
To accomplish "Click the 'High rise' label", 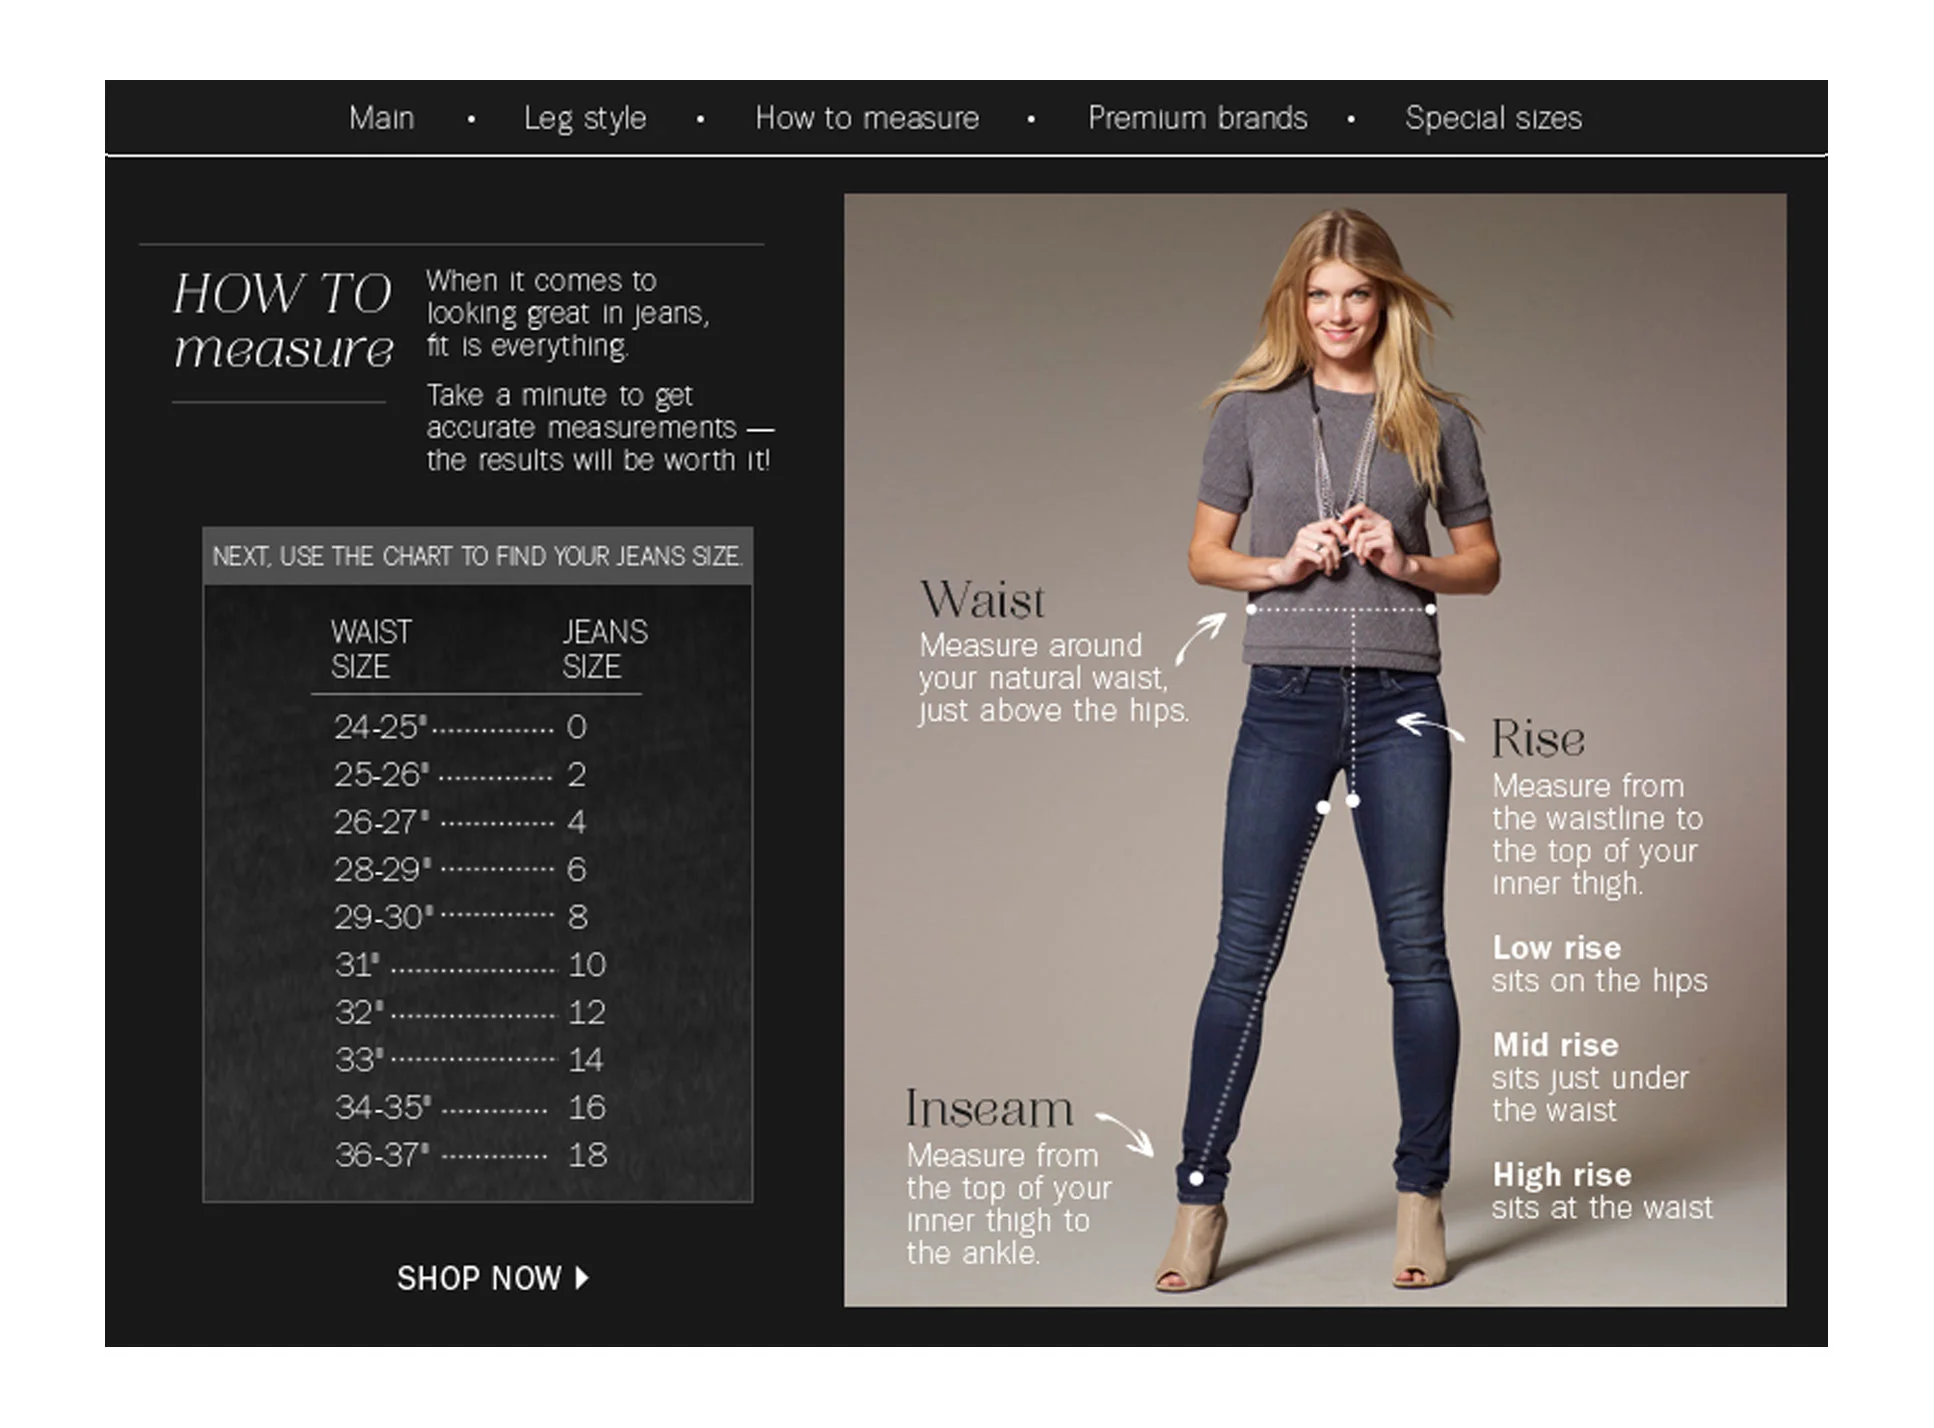I will coord(1561,1175).
